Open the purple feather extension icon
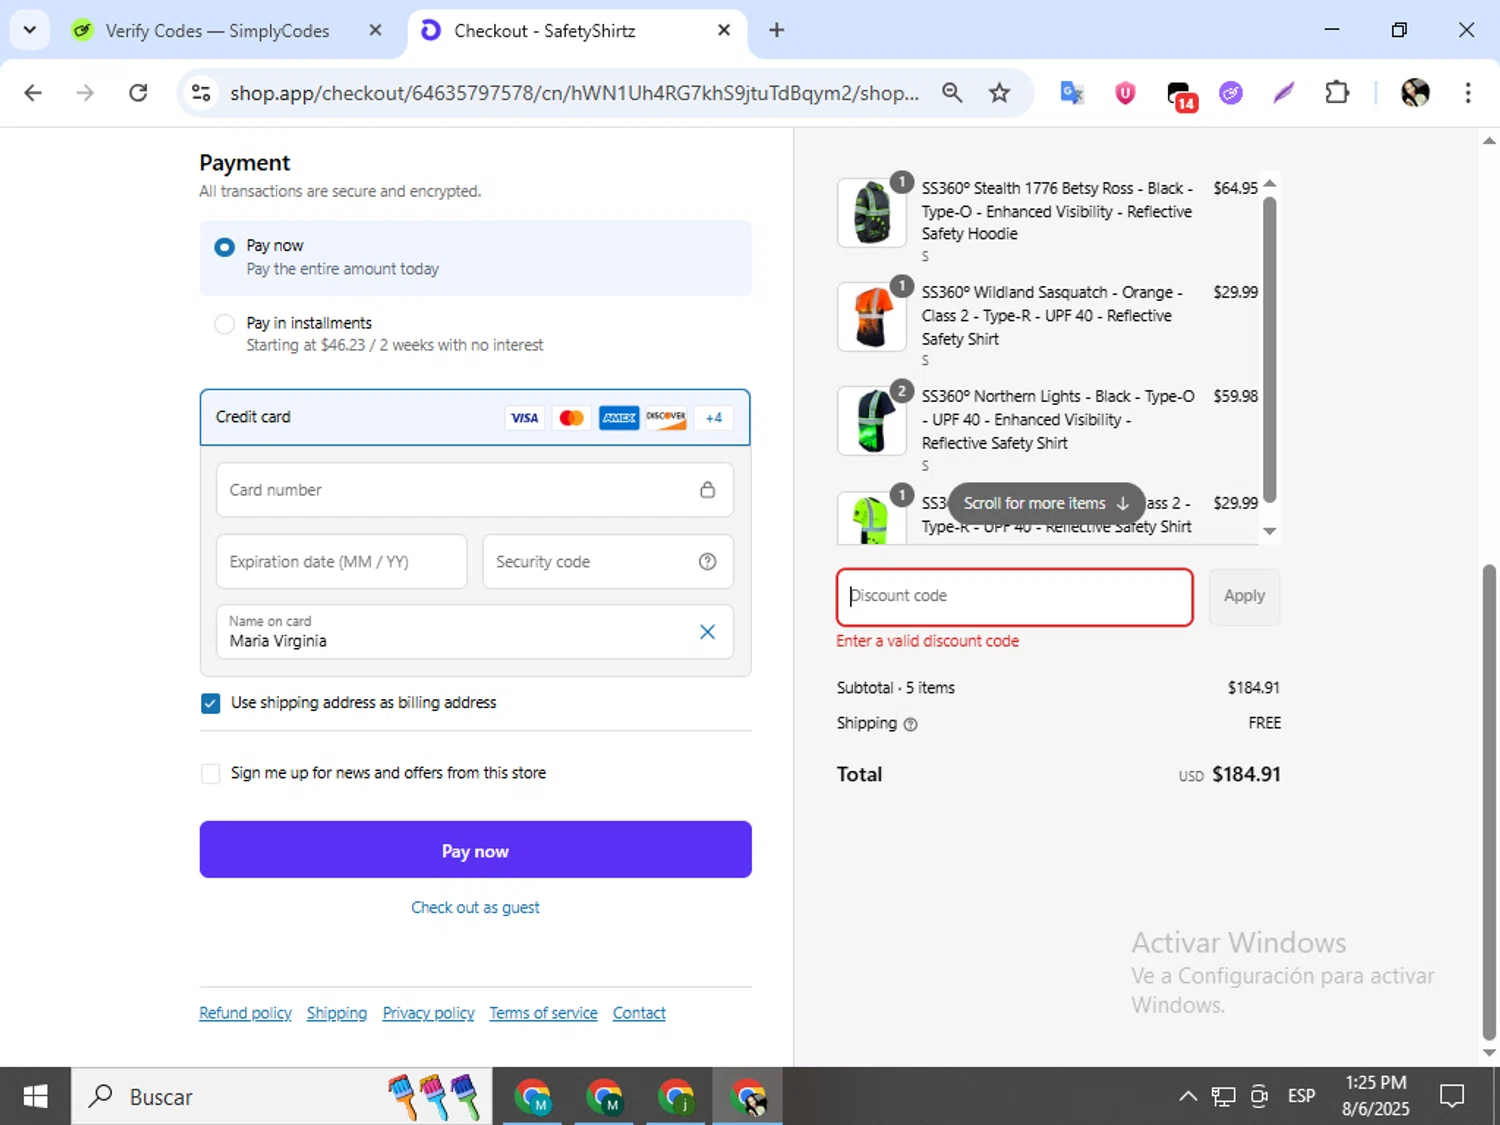Viewport: 1500px width, 1125px height. (1284, 93)
